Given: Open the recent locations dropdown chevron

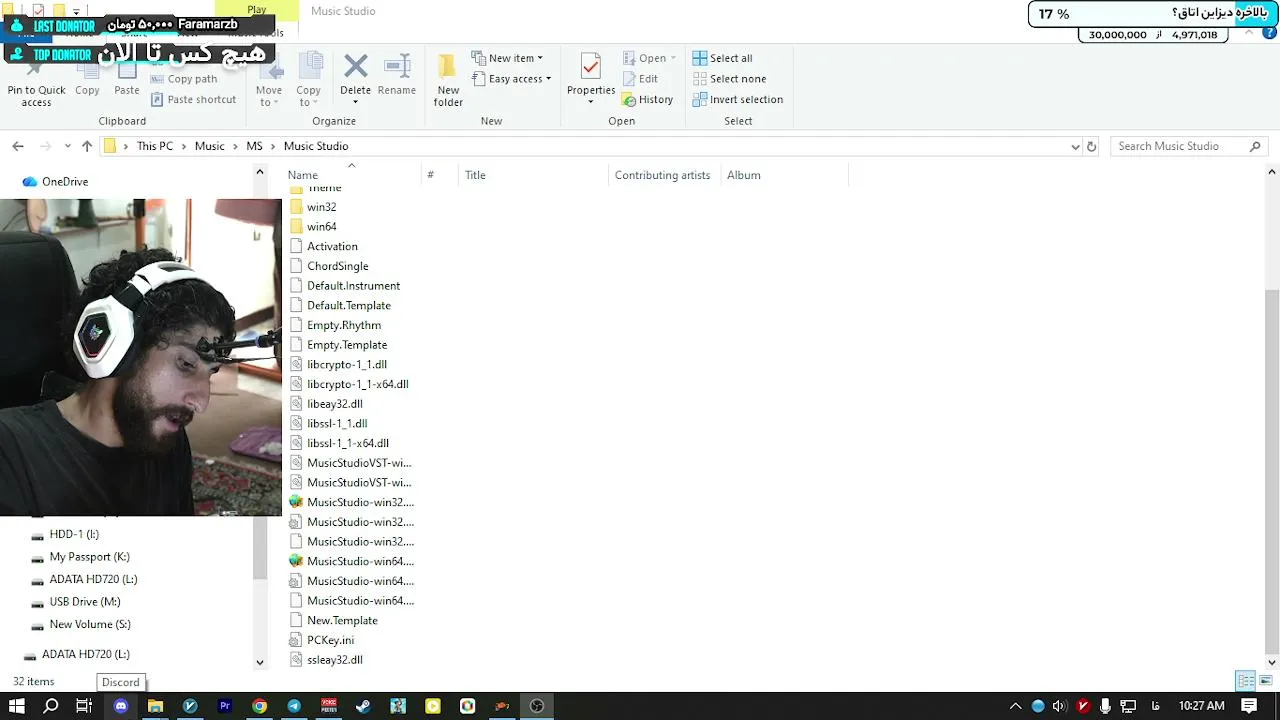Looking at the screenshot, I should (x=68, y=146).
